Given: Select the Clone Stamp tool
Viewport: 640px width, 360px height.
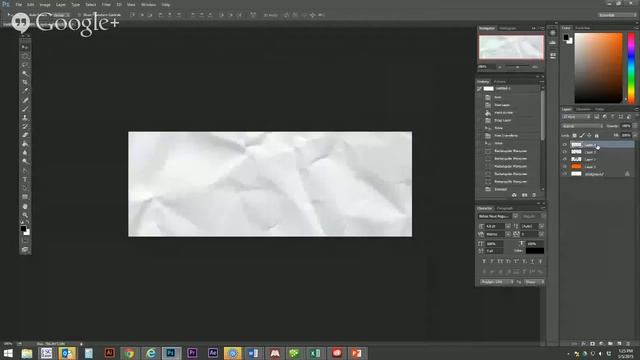Looking at the screenshot, I should pos(25,118).
